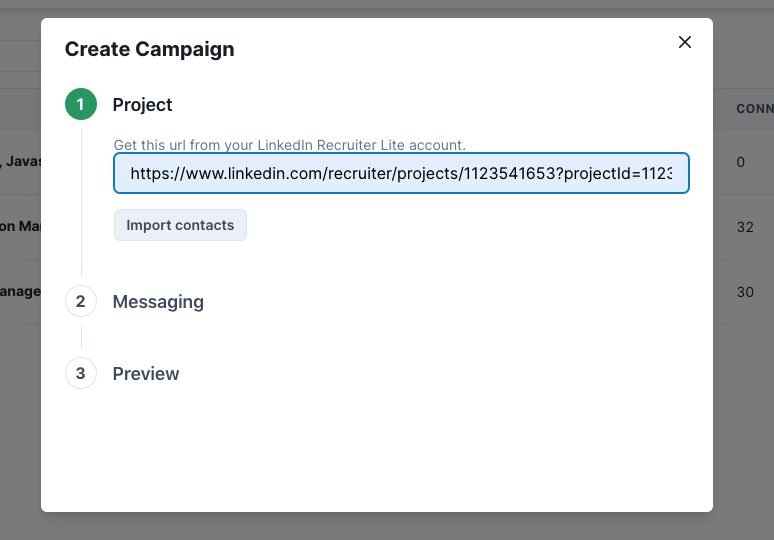Focus the LinkedIn project URL field
The width and height of the screenshot is (774, 540).
(x=401, y=173)
